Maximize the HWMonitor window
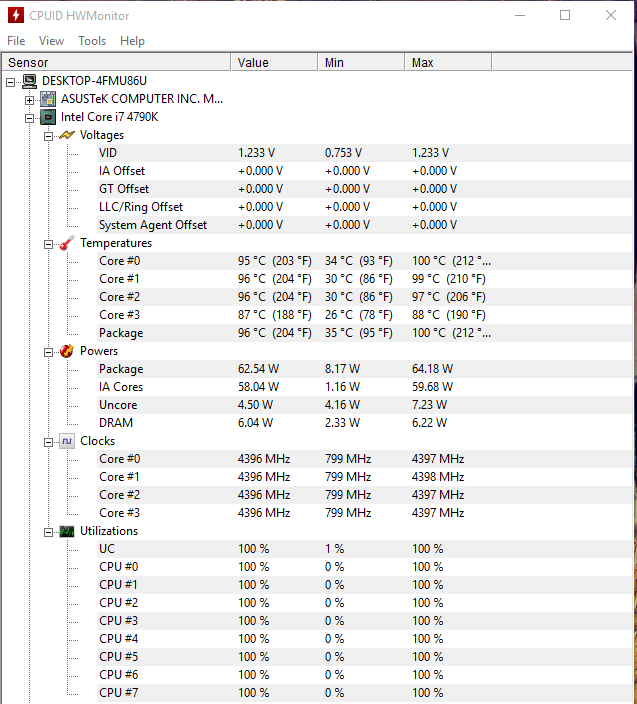 565,15
